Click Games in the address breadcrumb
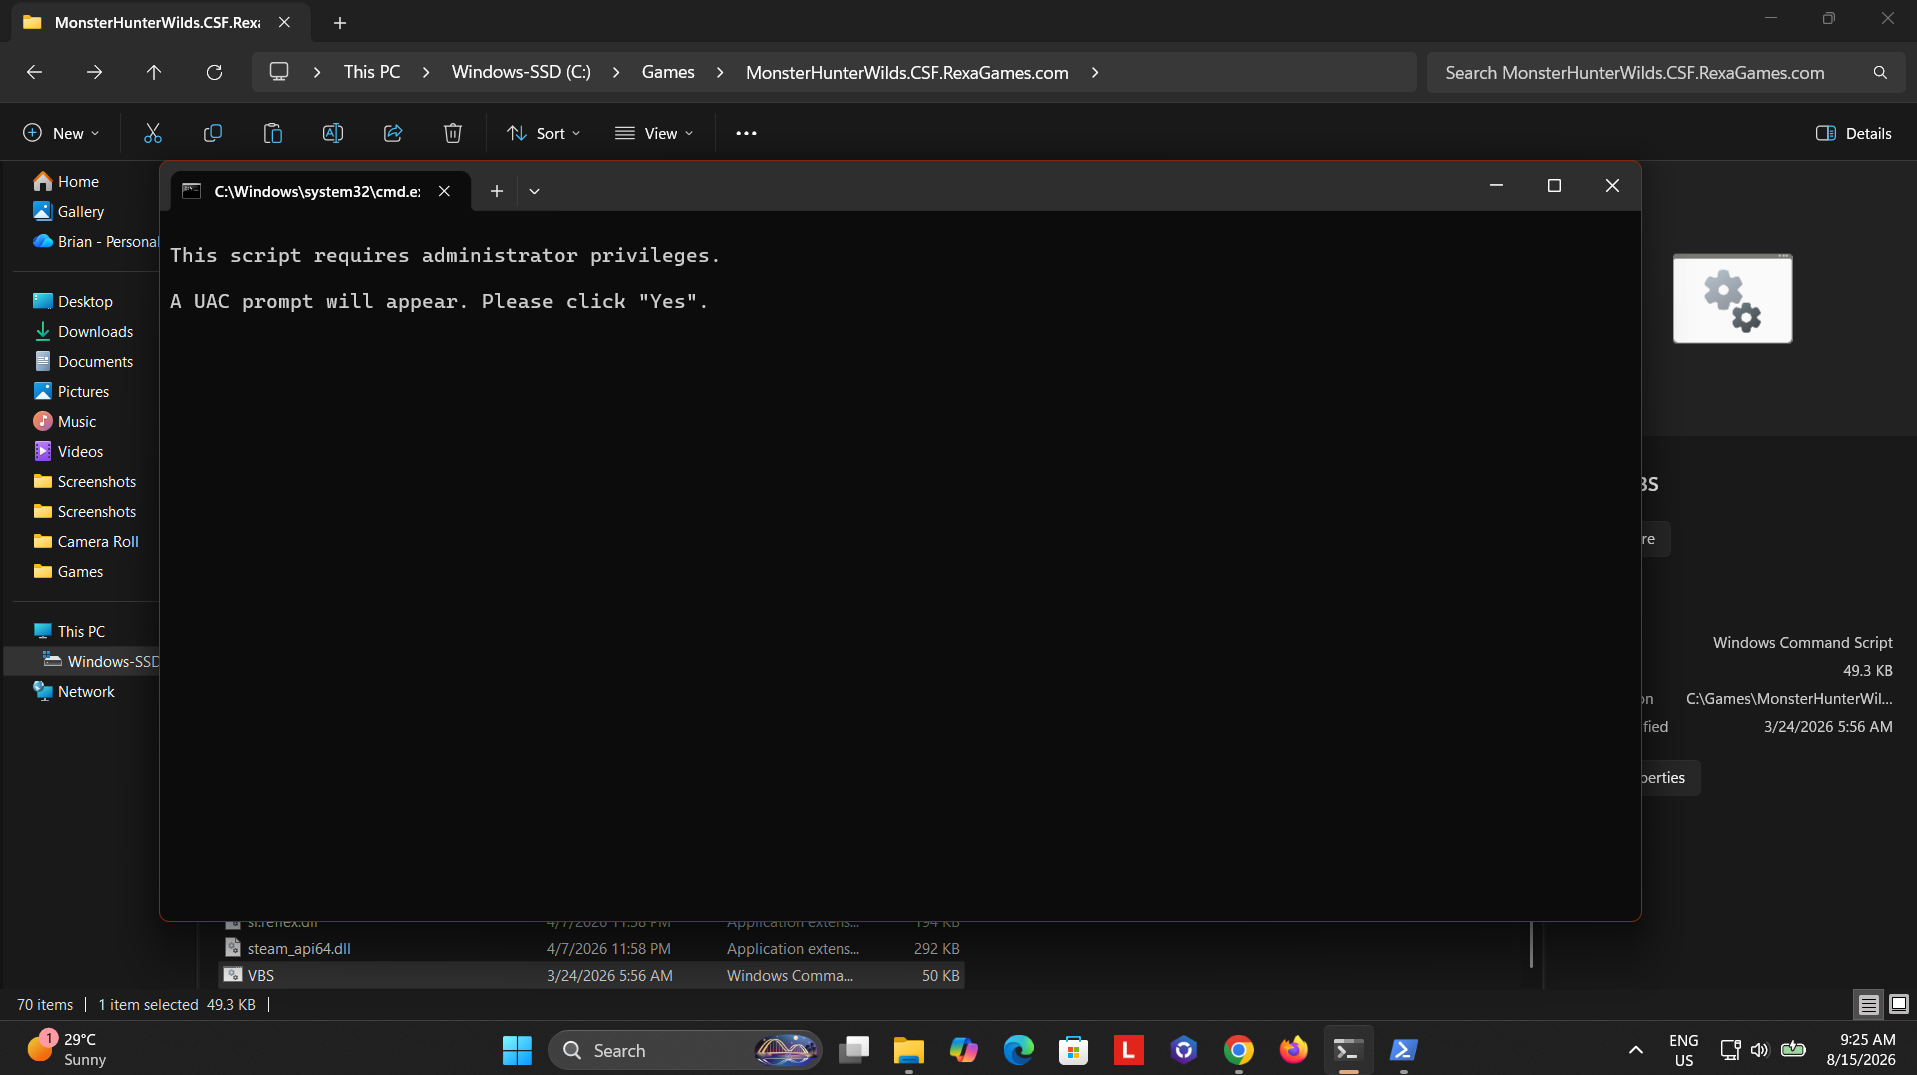Viewport: 1917px width, 1075px height. coord(668,72)
